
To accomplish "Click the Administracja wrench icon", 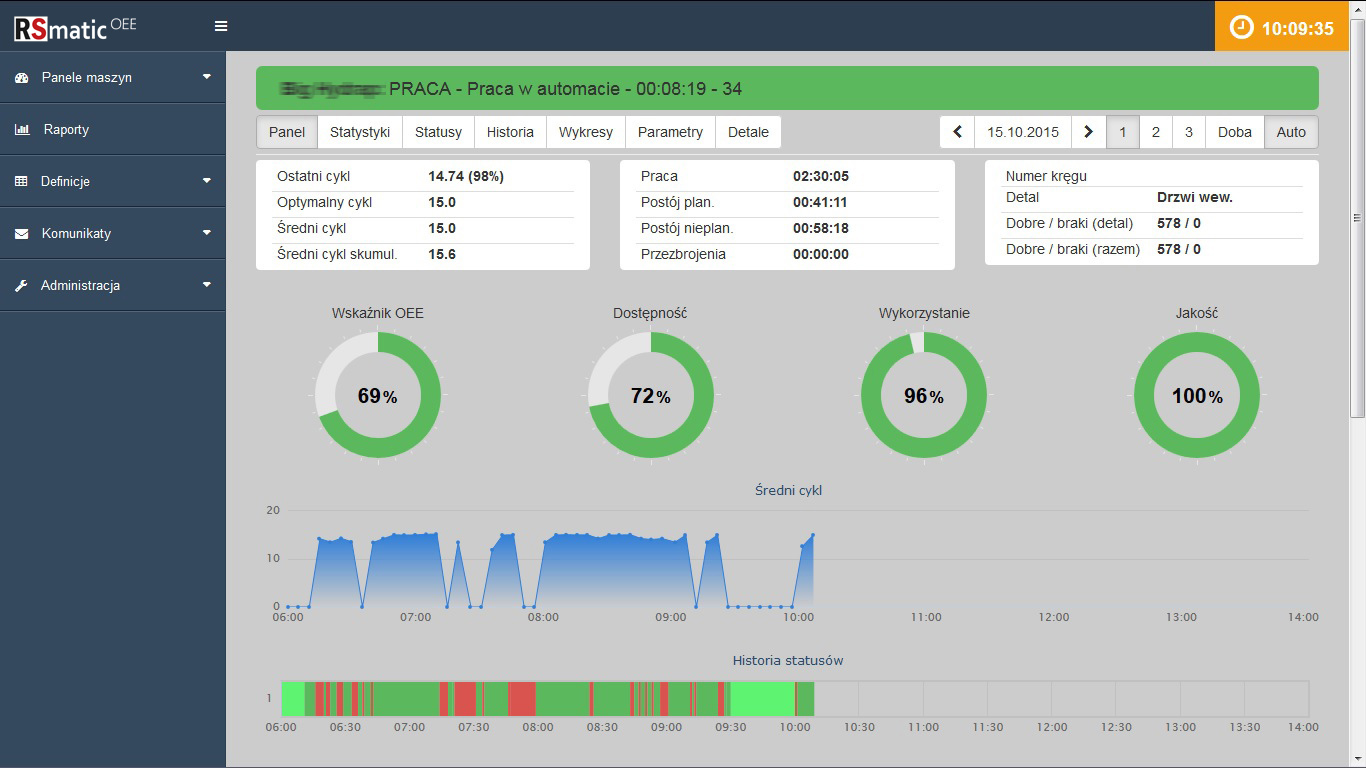I will [x=22, y=285].
